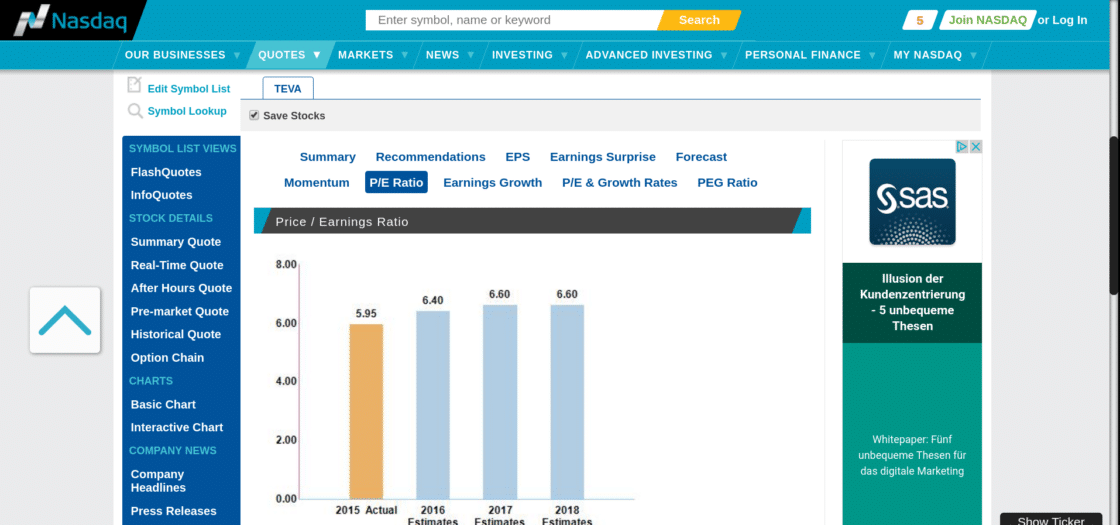Open the Earnings Surprise tab
The height and width of the screenshot is (525, 1120).
click(603, 157)
